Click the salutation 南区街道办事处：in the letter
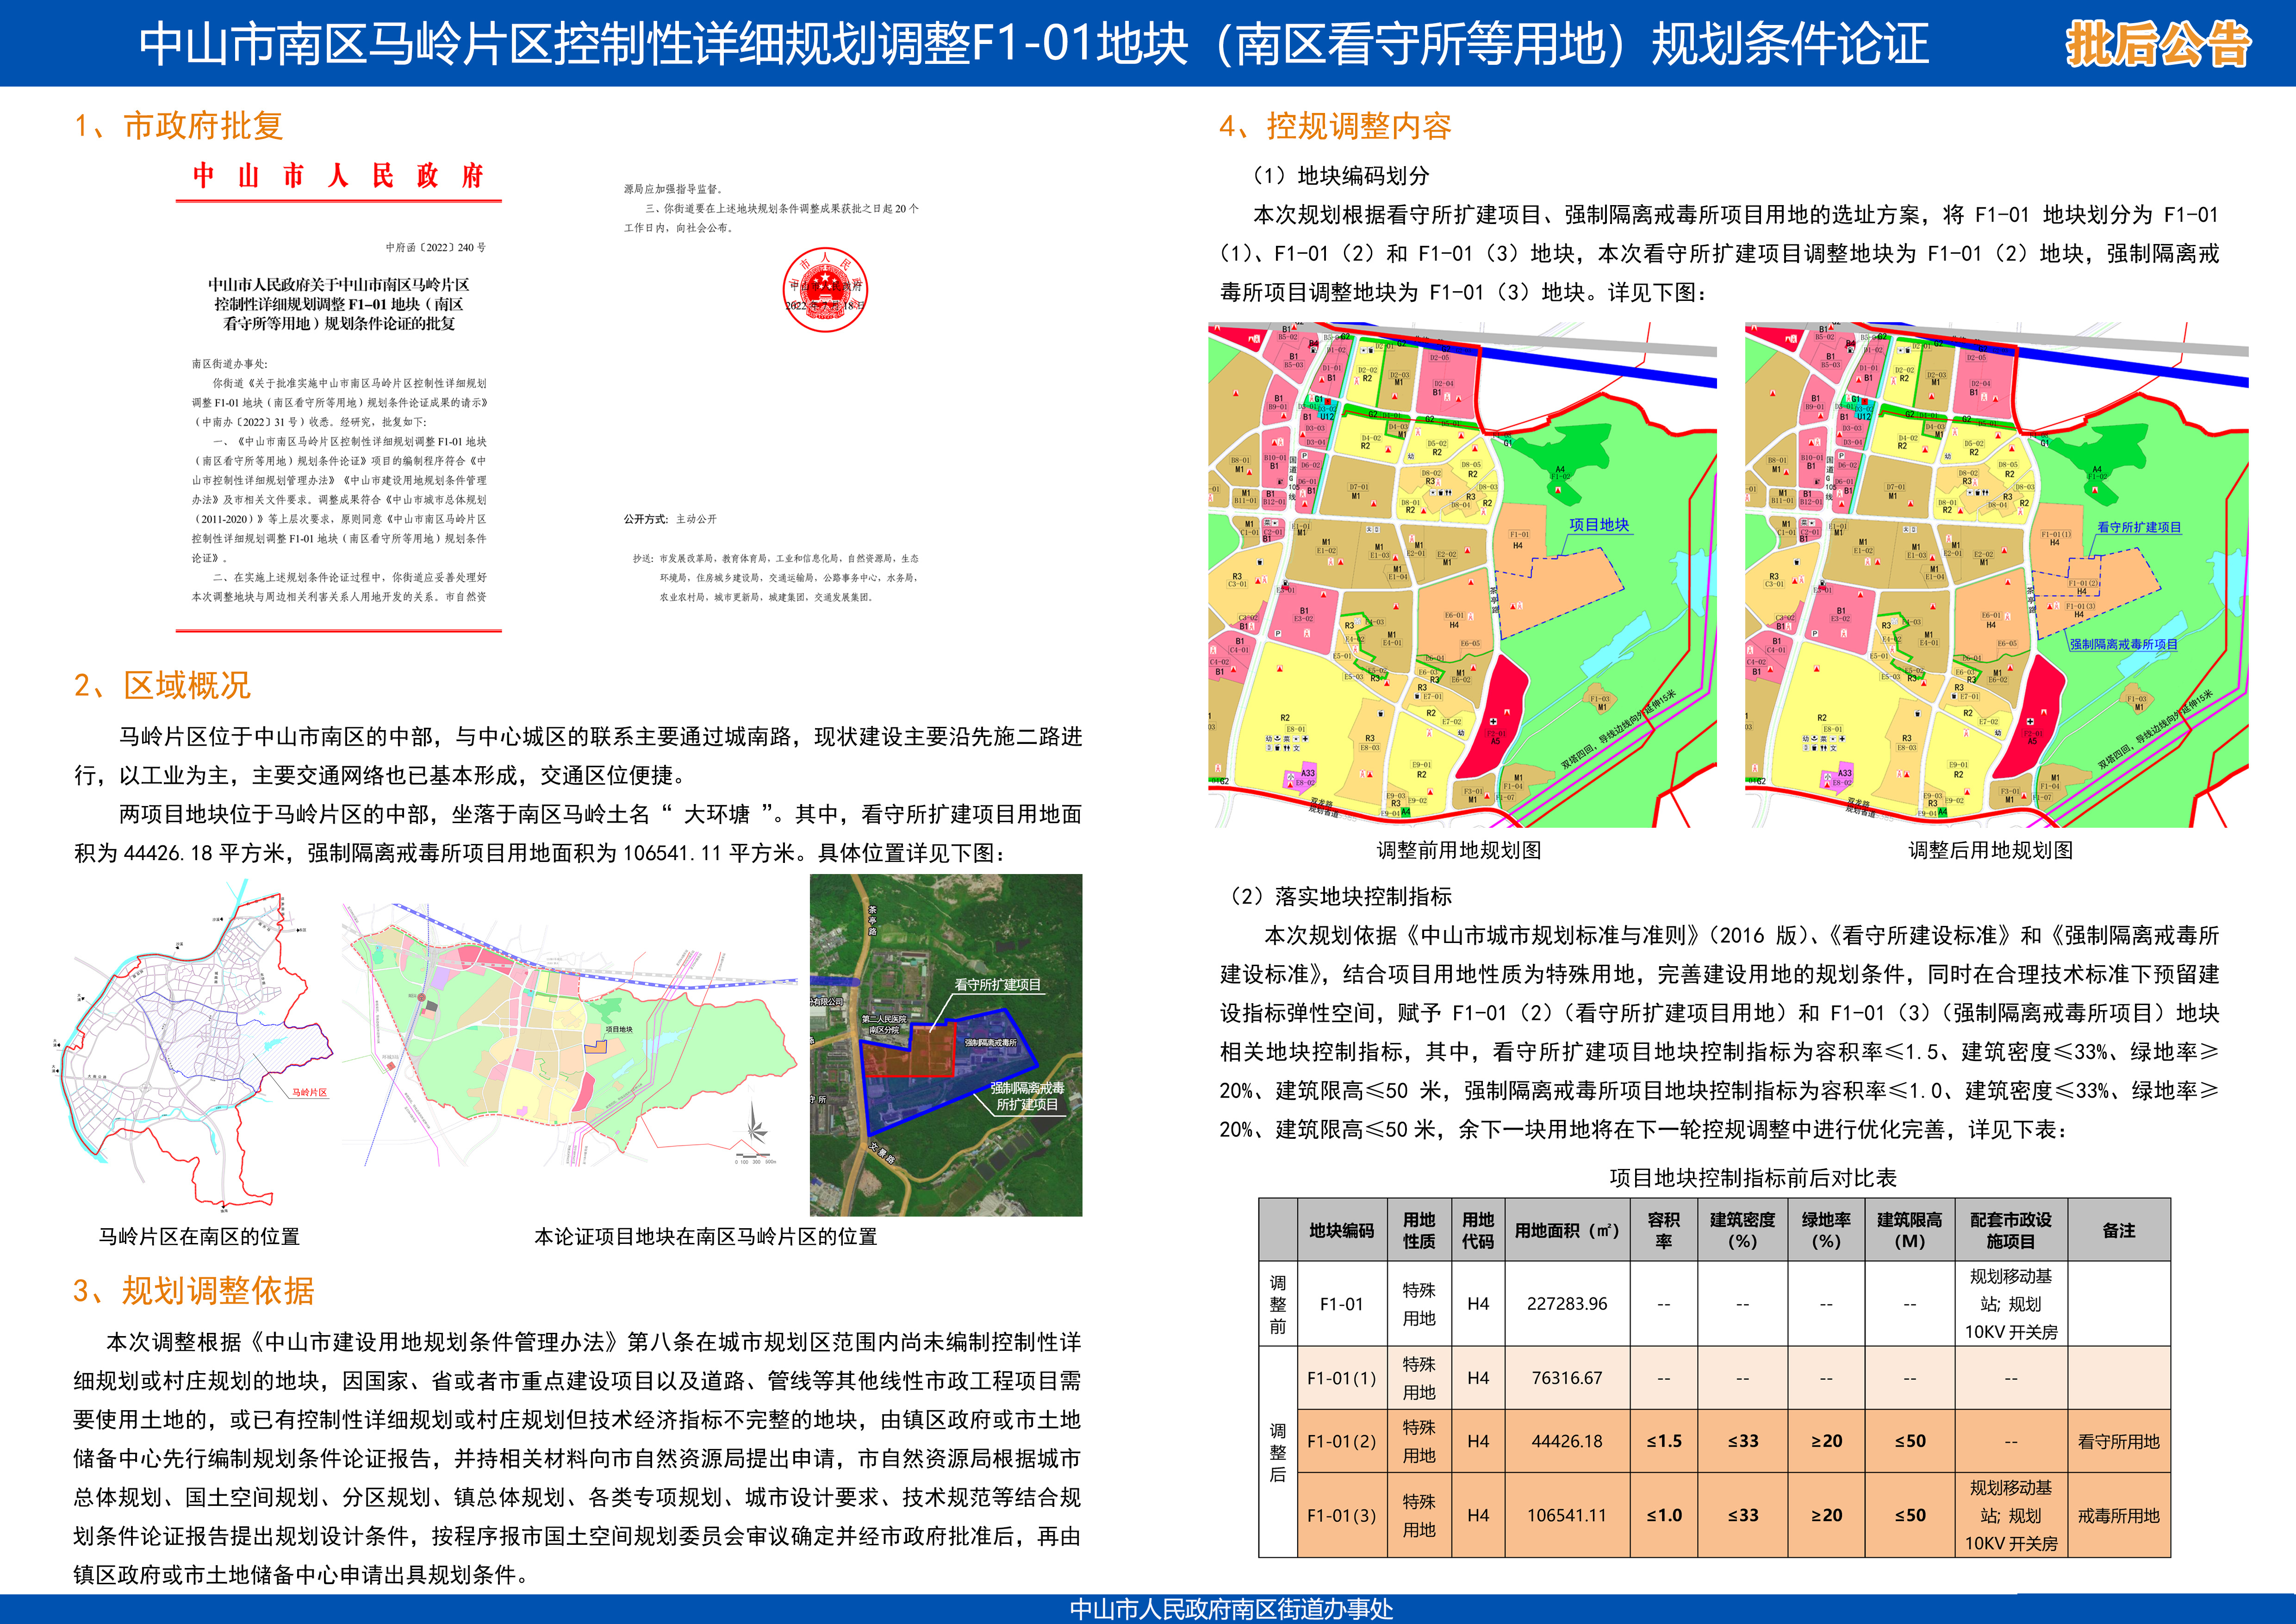Viewport: 2296px width, 1624px height. click(x=230, y=364)
